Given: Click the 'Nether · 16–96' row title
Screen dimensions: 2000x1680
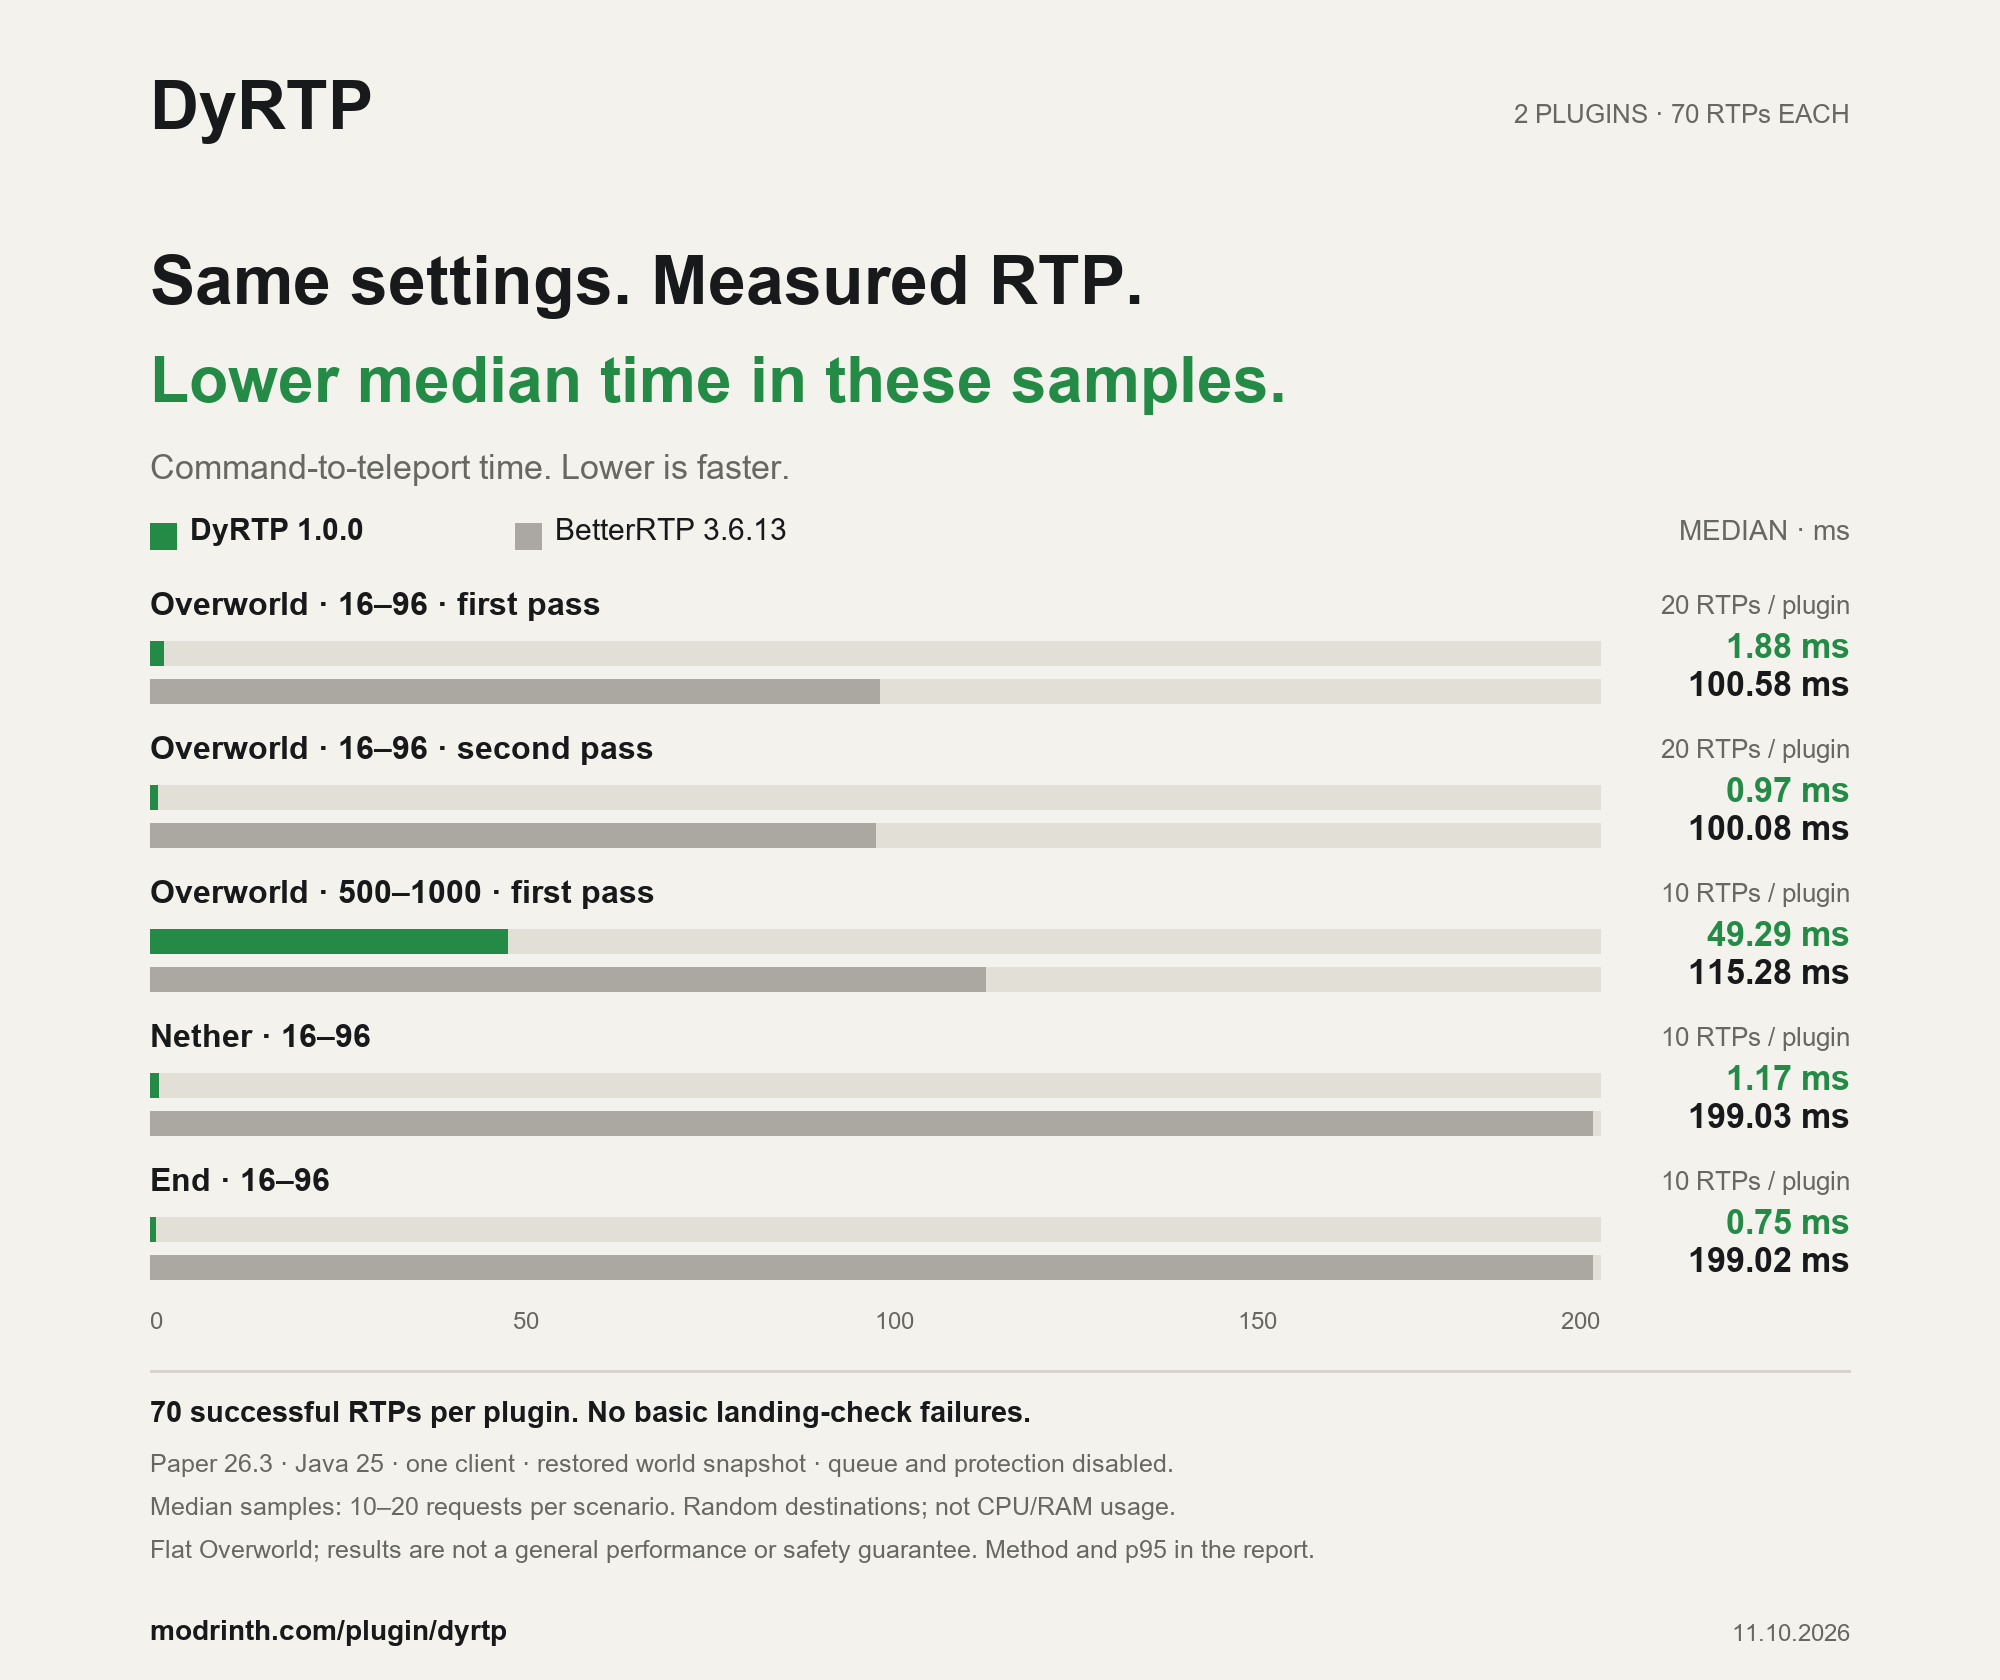Looking at the screenshot, I should [x=260, y=1037].
